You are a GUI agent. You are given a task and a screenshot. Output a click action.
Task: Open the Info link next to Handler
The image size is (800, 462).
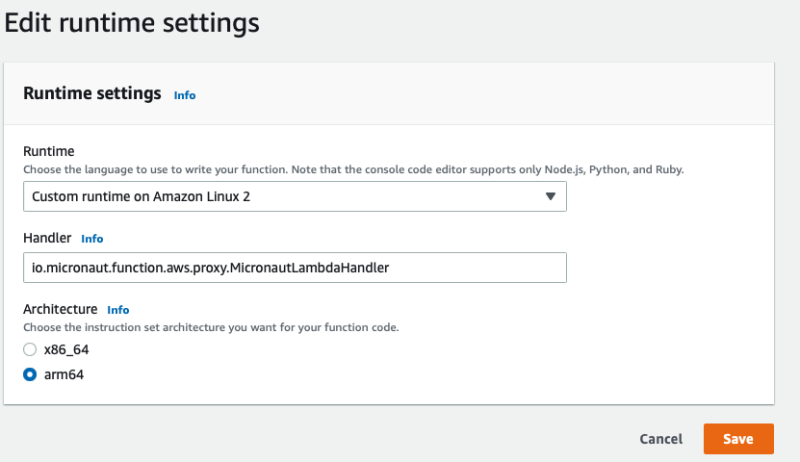click(92, 239)
